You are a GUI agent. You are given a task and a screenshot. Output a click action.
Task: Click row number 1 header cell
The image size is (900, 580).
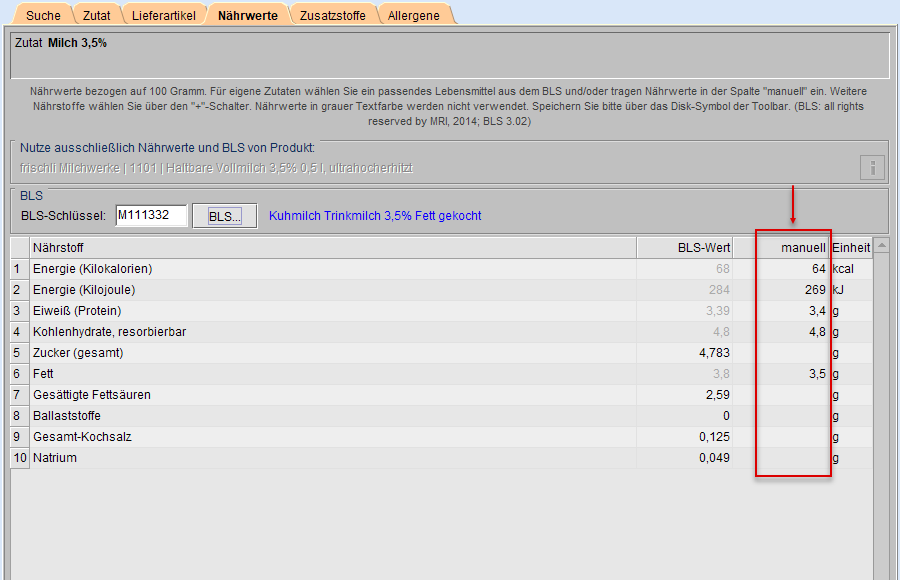(20, 269)
